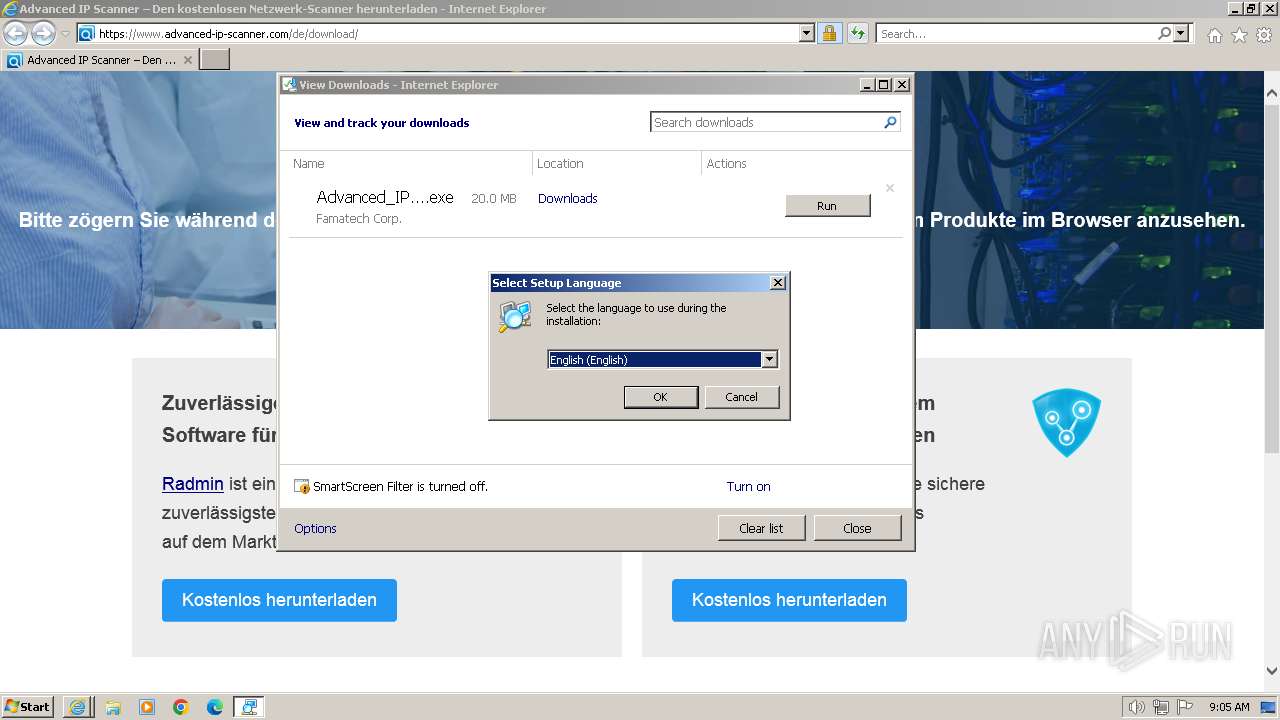
Task: Select the Advanced IP Scanner tab
Action: (100, 60)
